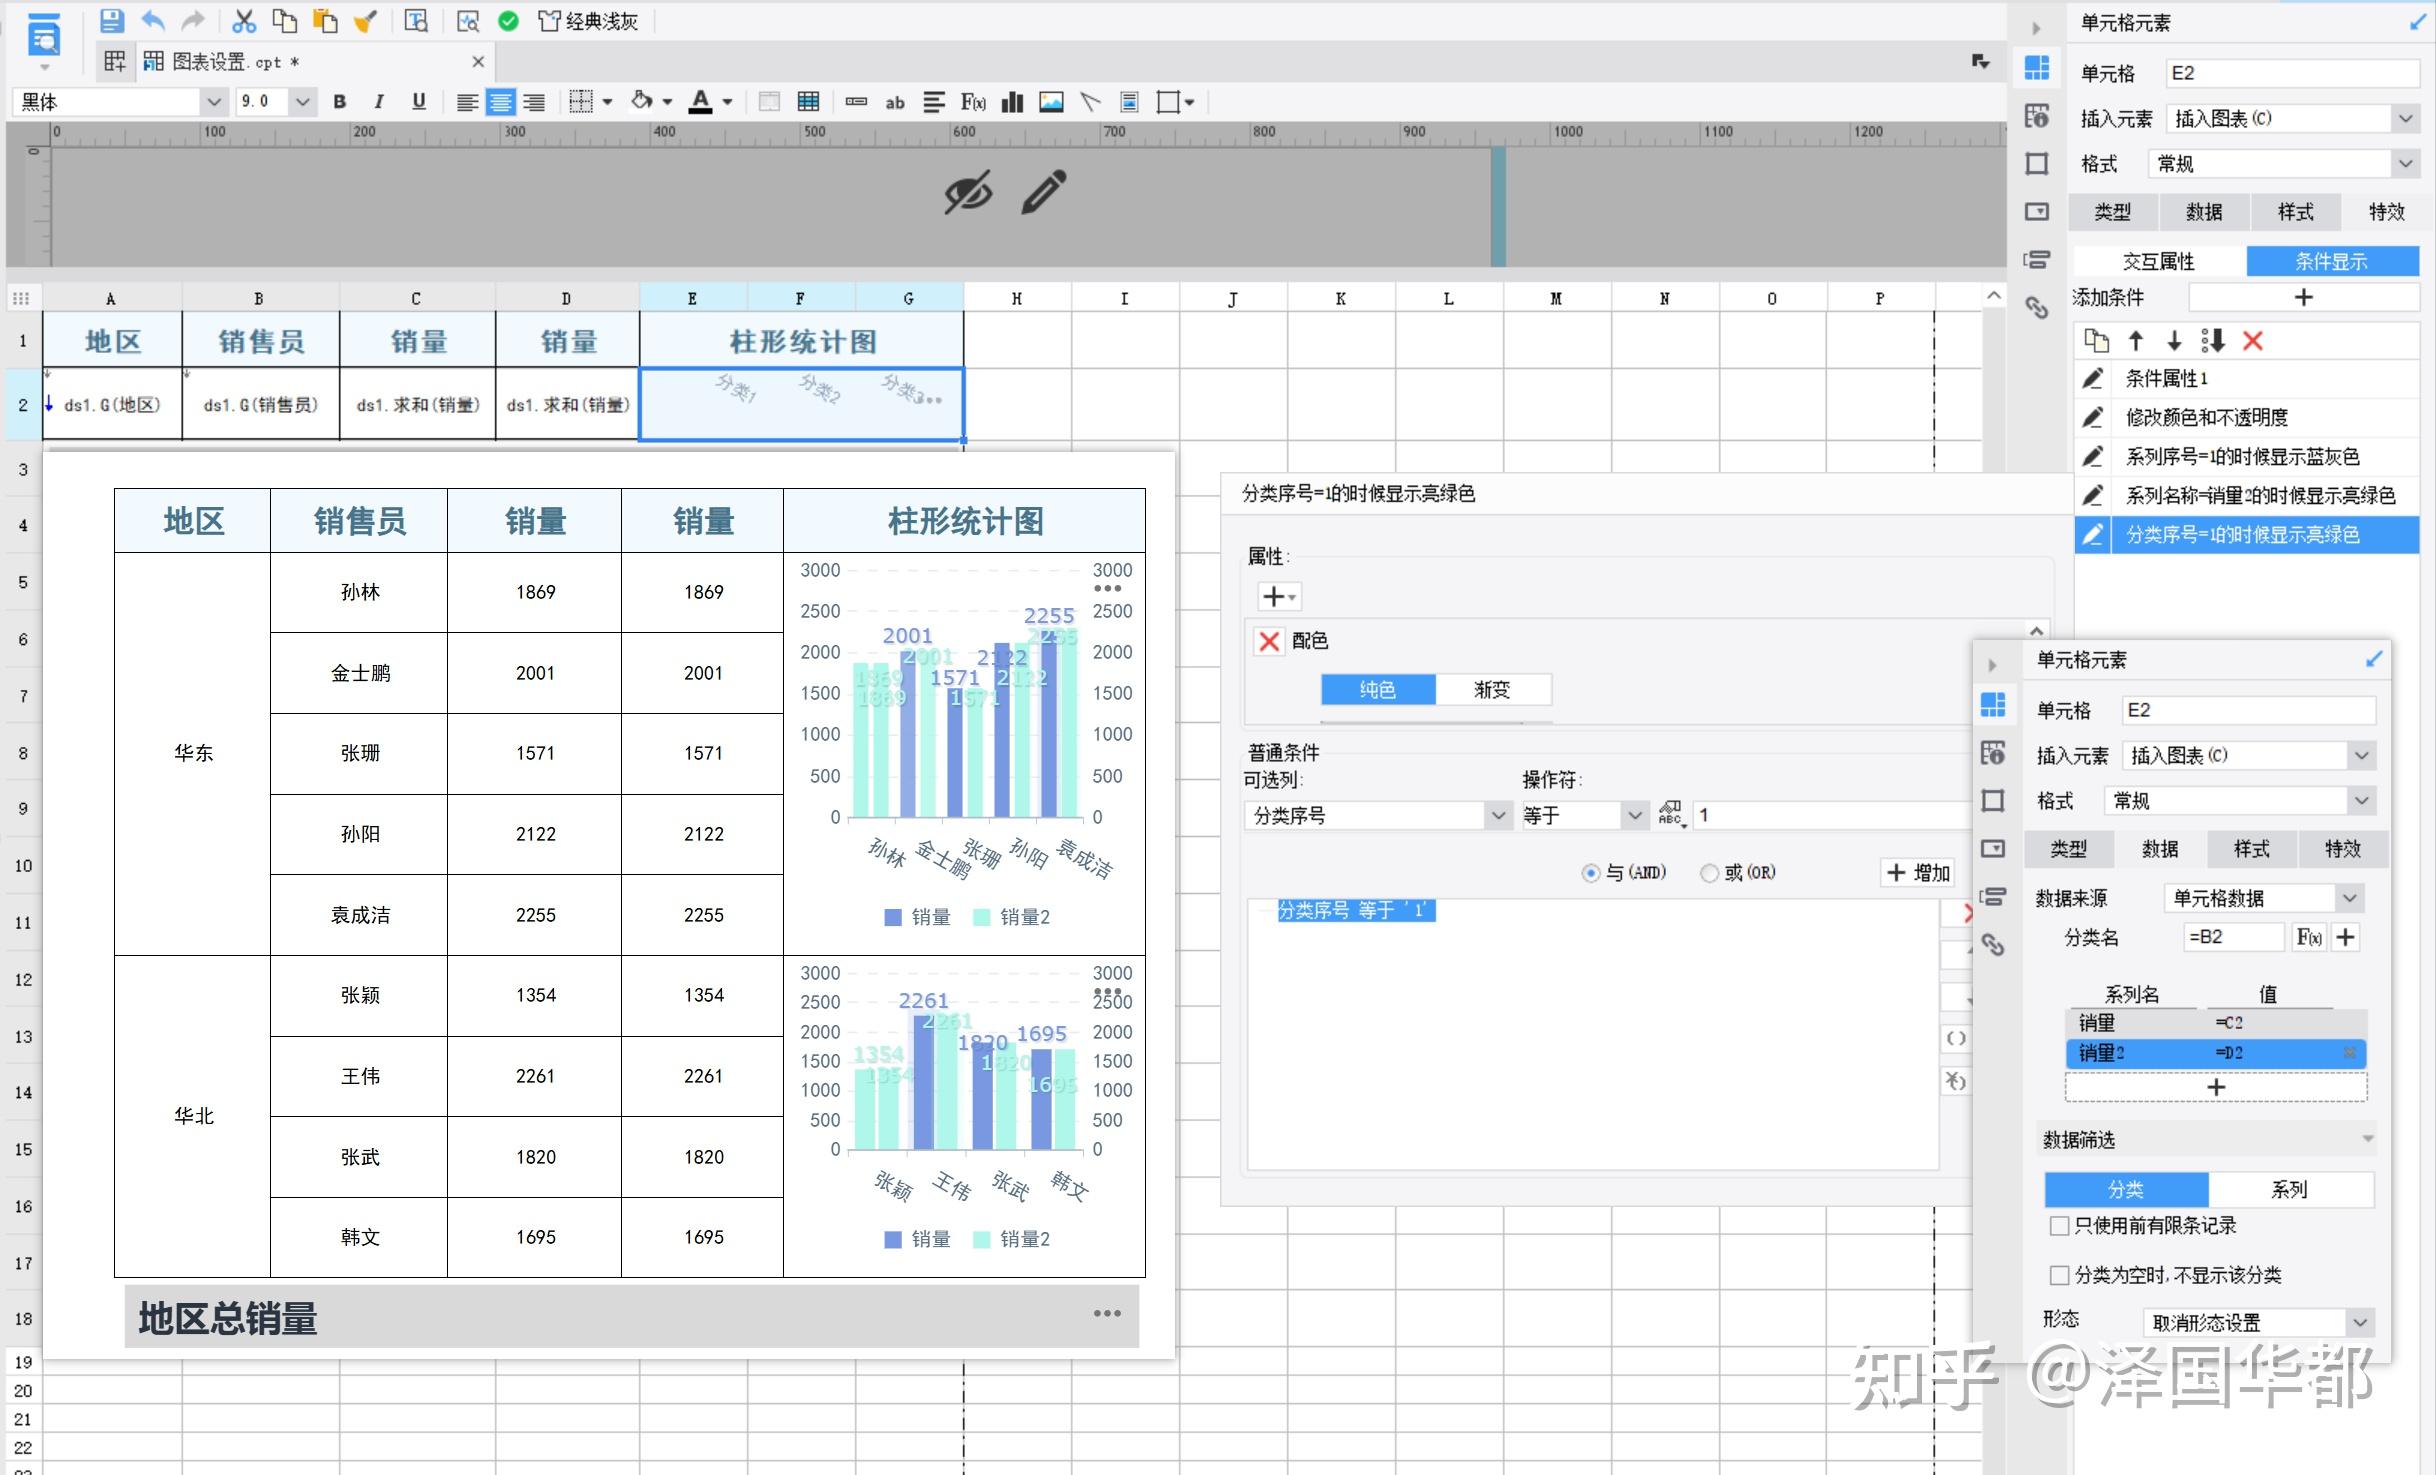Select the insert chart toolbar icon
2436x1475 pixels.
(x=1011, y=101)
